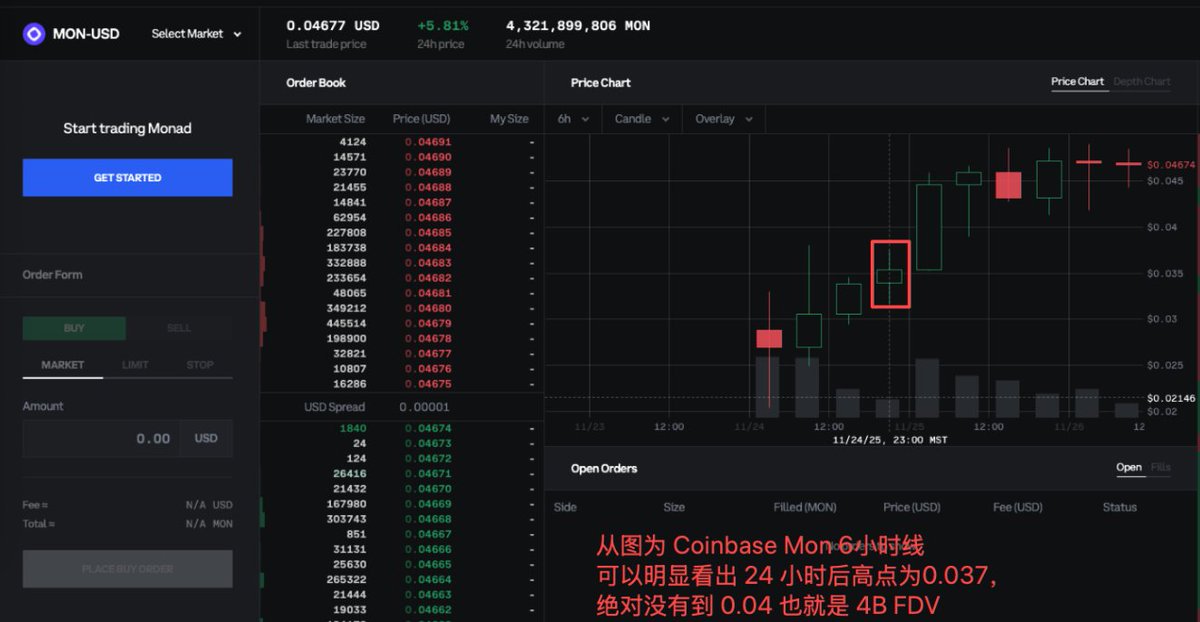The width and height of the screenshot is (1200, 622).
Task: Select the Depth Chart tab
Action: point(1141,82)
